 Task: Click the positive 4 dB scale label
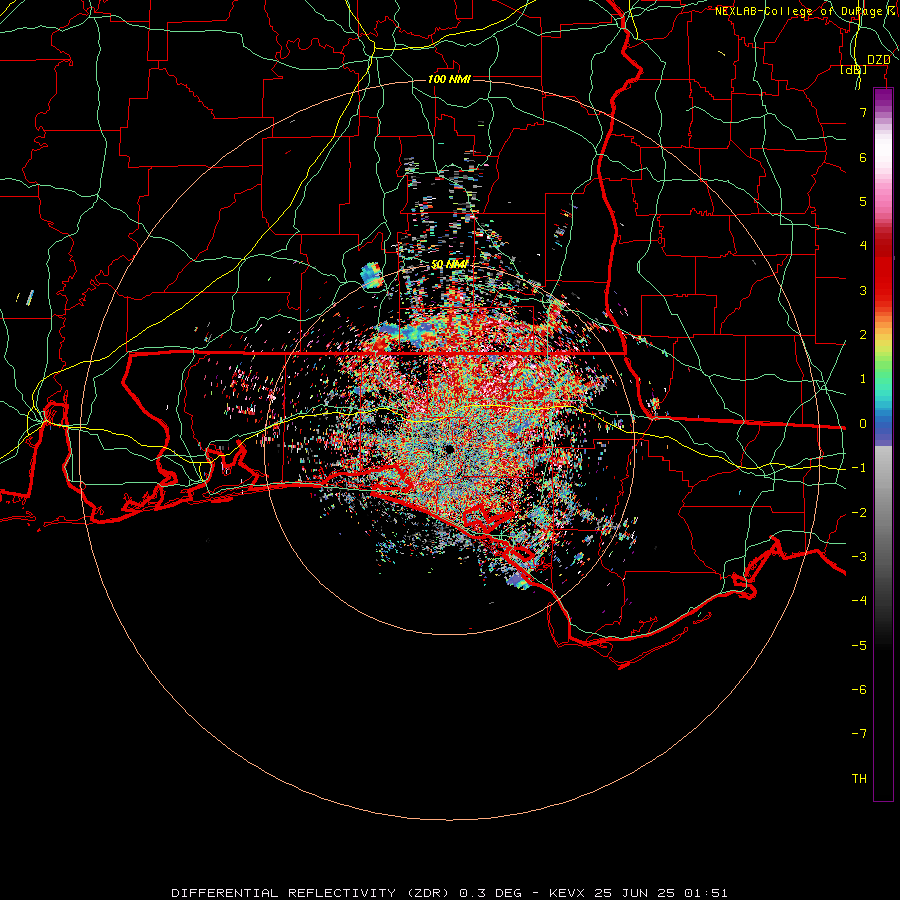[863, 246]
